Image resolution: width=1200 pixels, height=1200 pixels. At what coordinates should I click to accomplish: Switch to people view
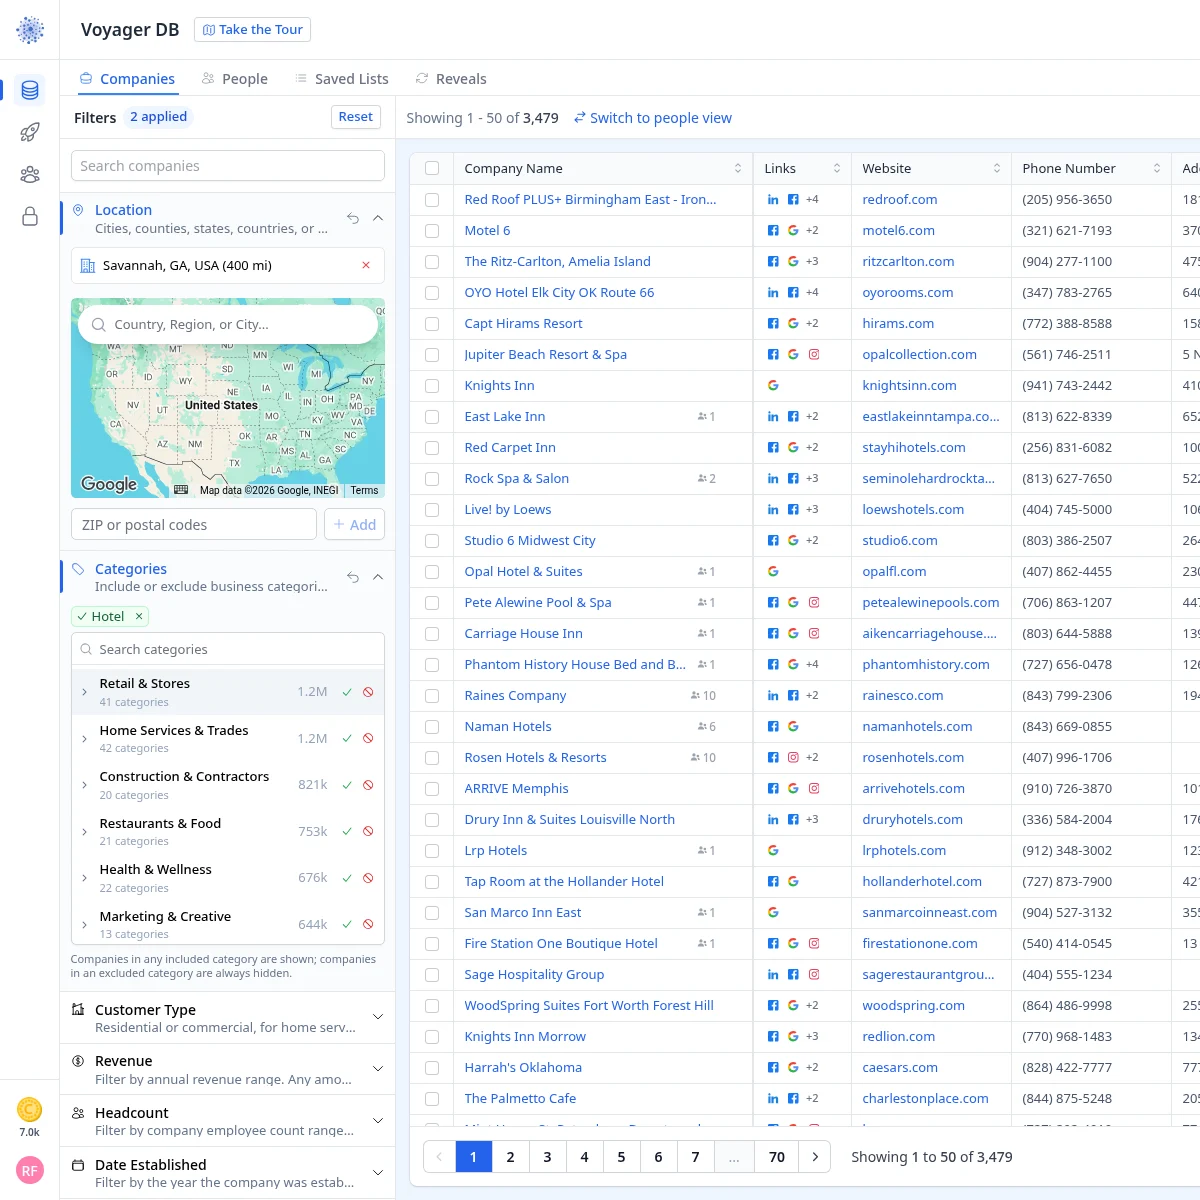(652, 118)
